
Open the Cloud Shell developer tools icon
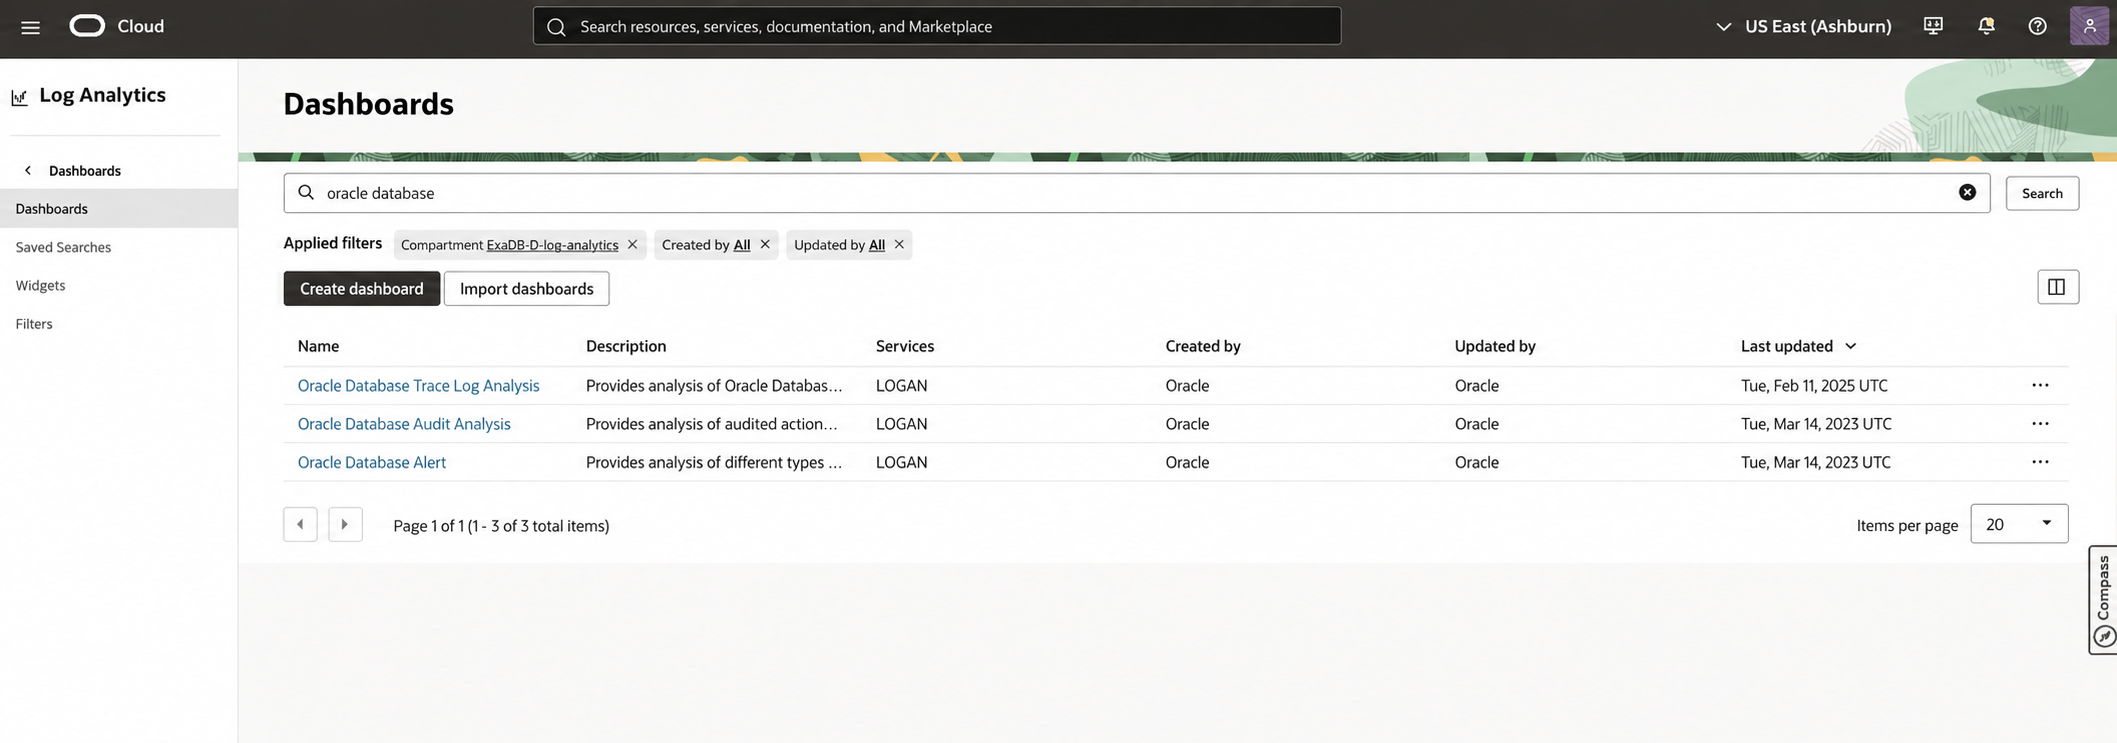1933,26
